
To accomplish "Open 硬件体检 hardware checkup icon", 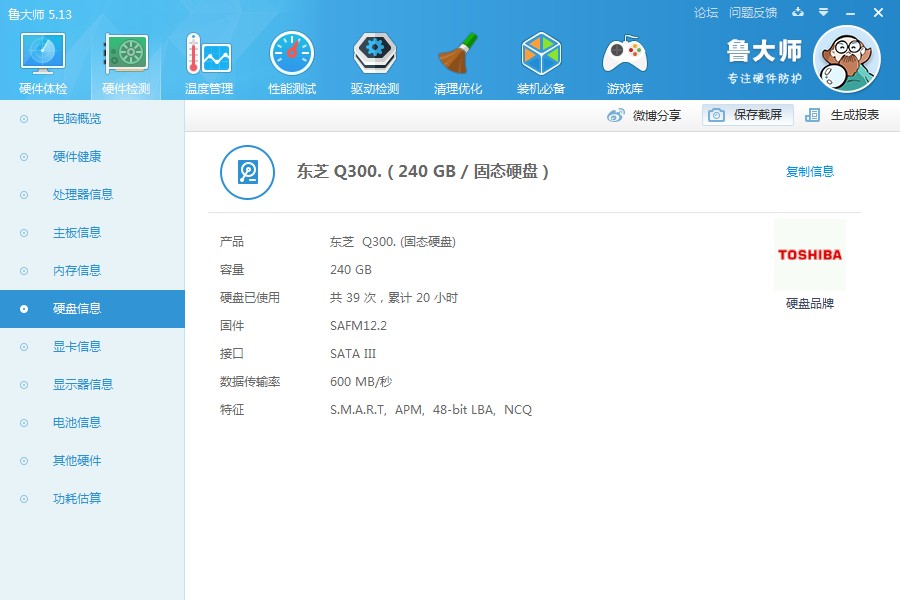I will [x=43, y=63].
